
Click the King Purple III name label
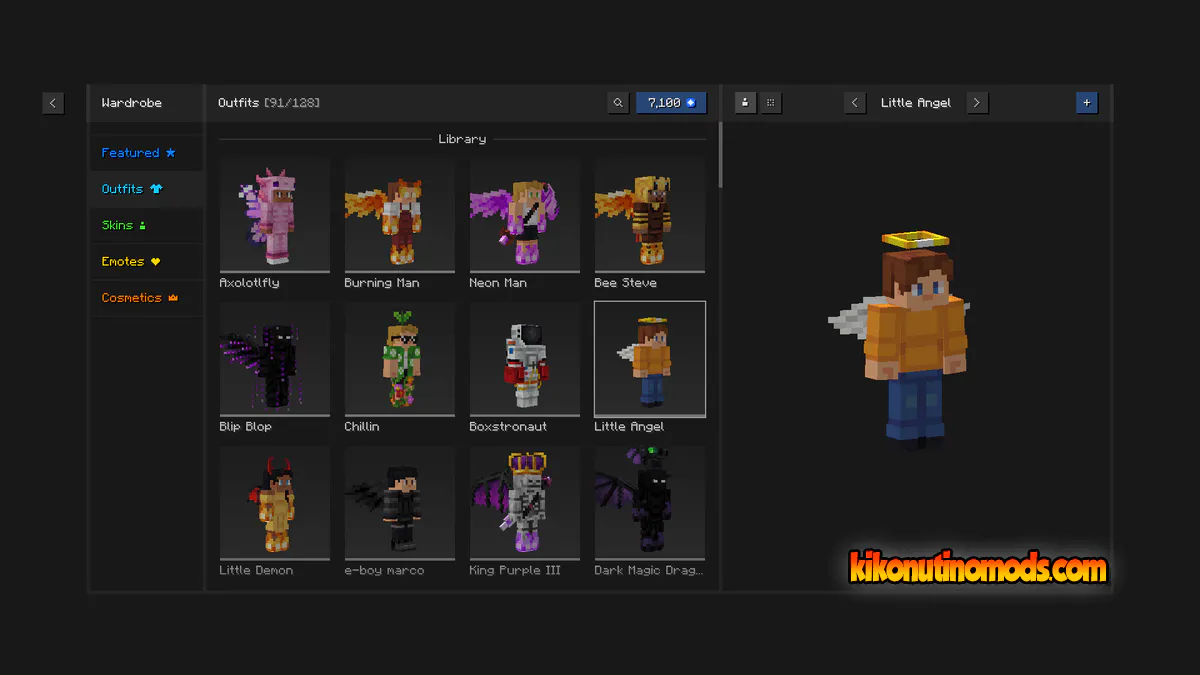tap(515, 571)
